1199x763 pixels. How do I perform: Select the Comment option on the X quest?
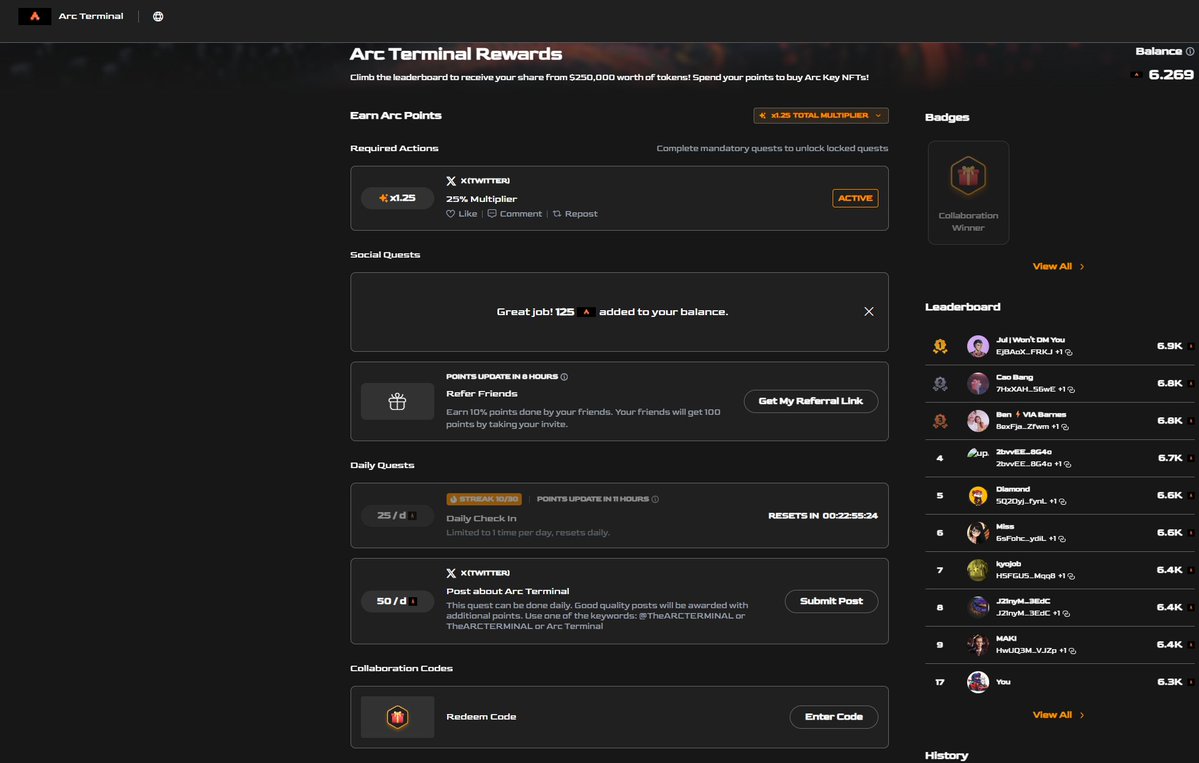(x=515, y=213)
